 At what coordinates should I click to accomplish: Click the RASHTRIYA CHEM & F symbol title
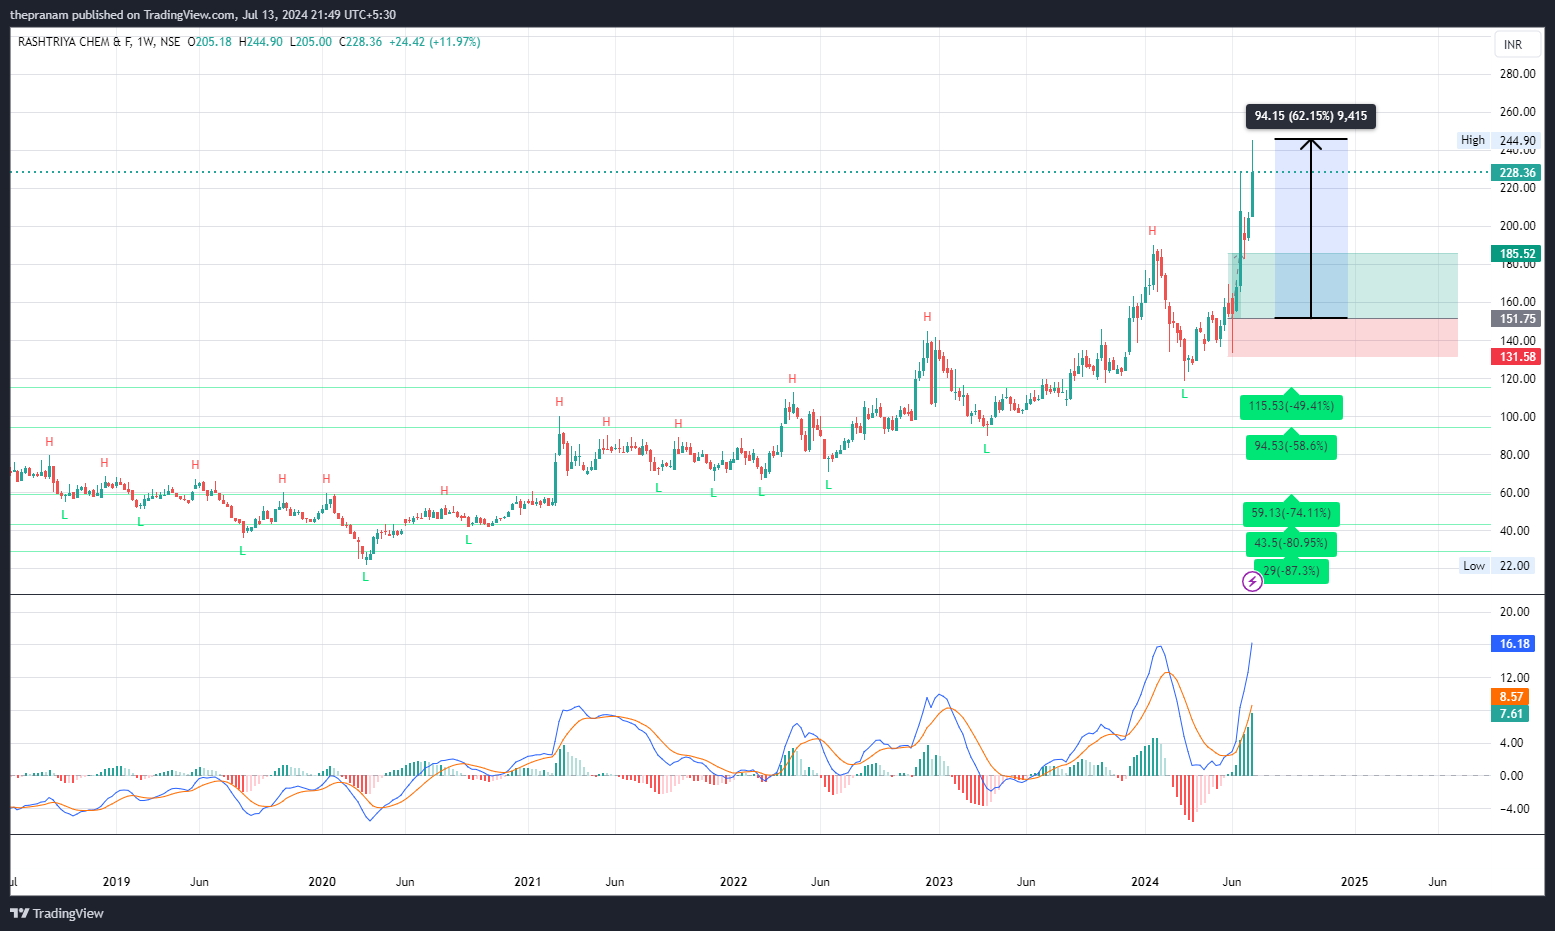tap(75, 42)
